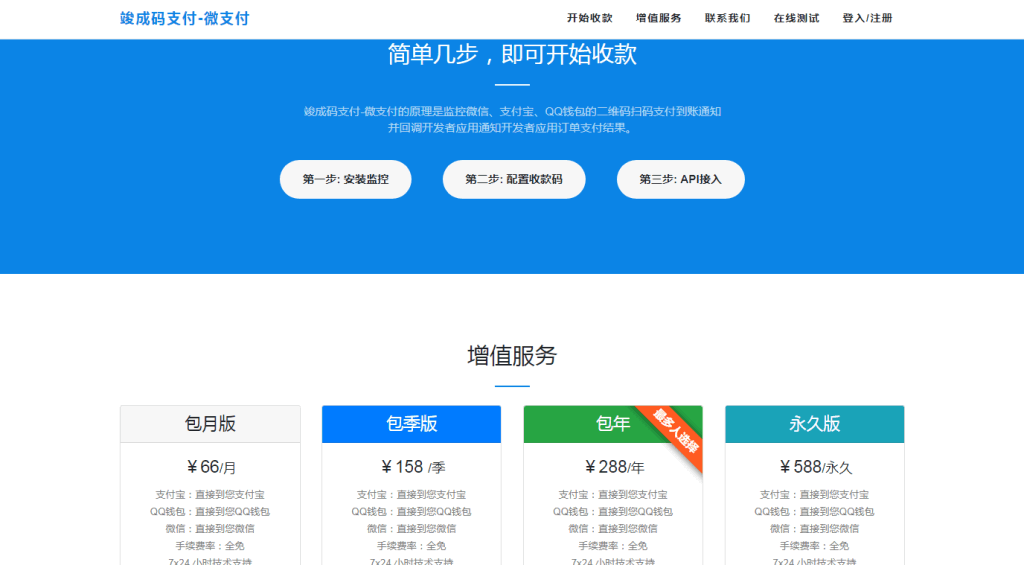Click the 简单几步，即可开始收款 heading

tap(512, 54)
